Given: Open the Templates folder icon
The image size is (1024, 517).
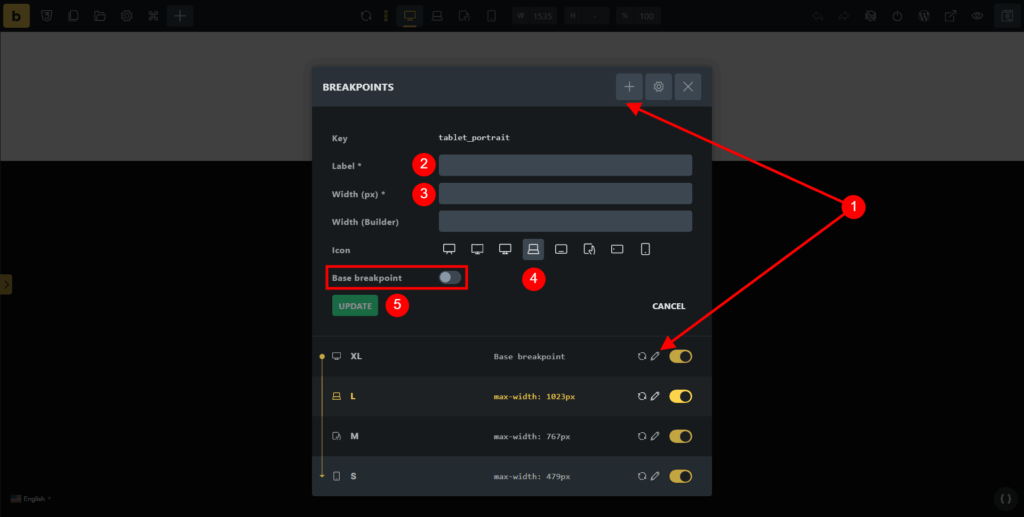Looking at the screenshot, I should coord(100,16).
